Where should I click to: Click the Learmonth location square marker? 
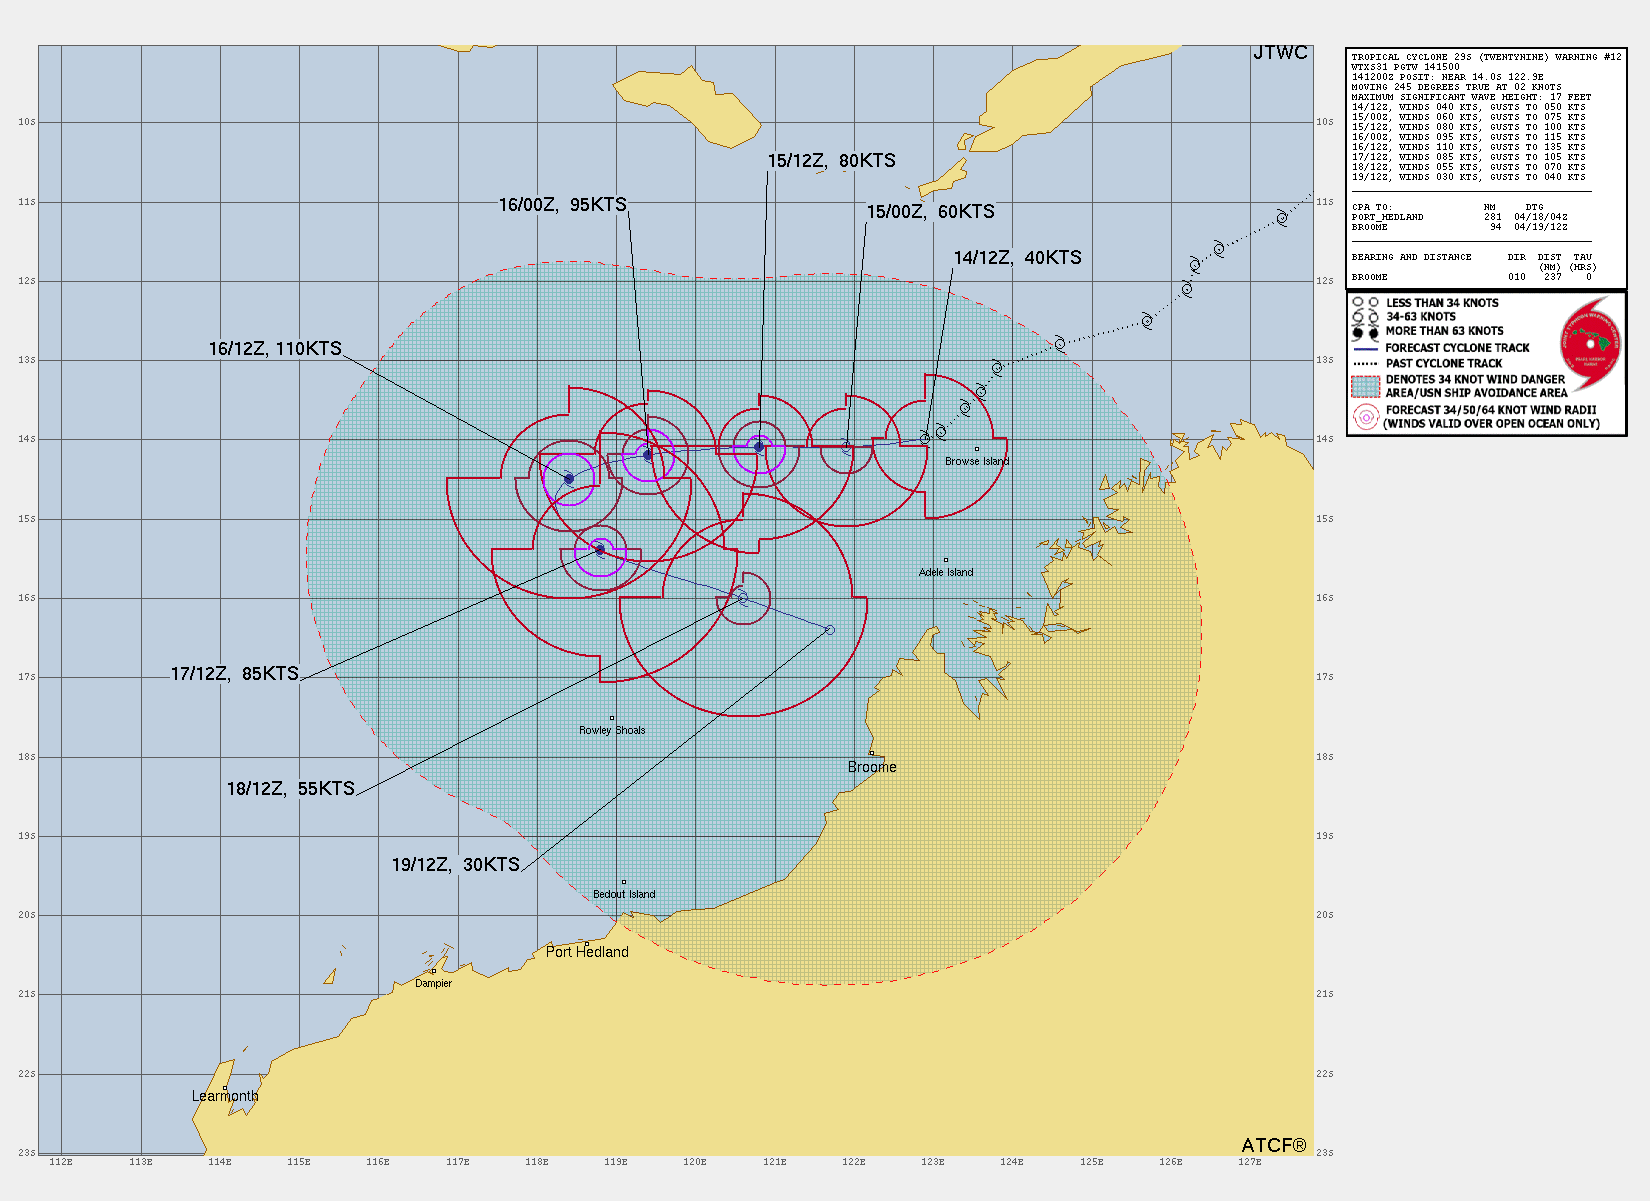225,1088
